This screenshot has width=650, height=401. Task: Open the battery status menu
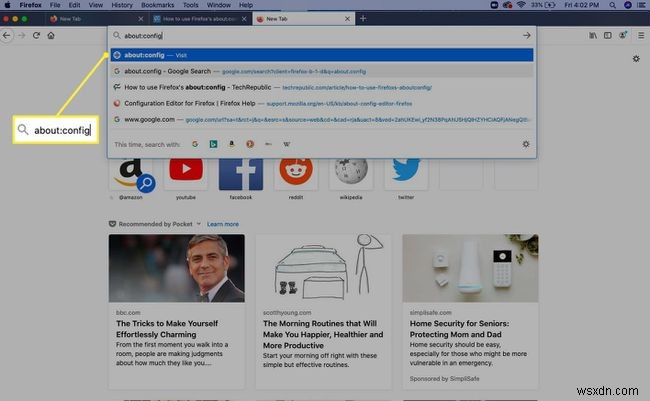[543, 5]
